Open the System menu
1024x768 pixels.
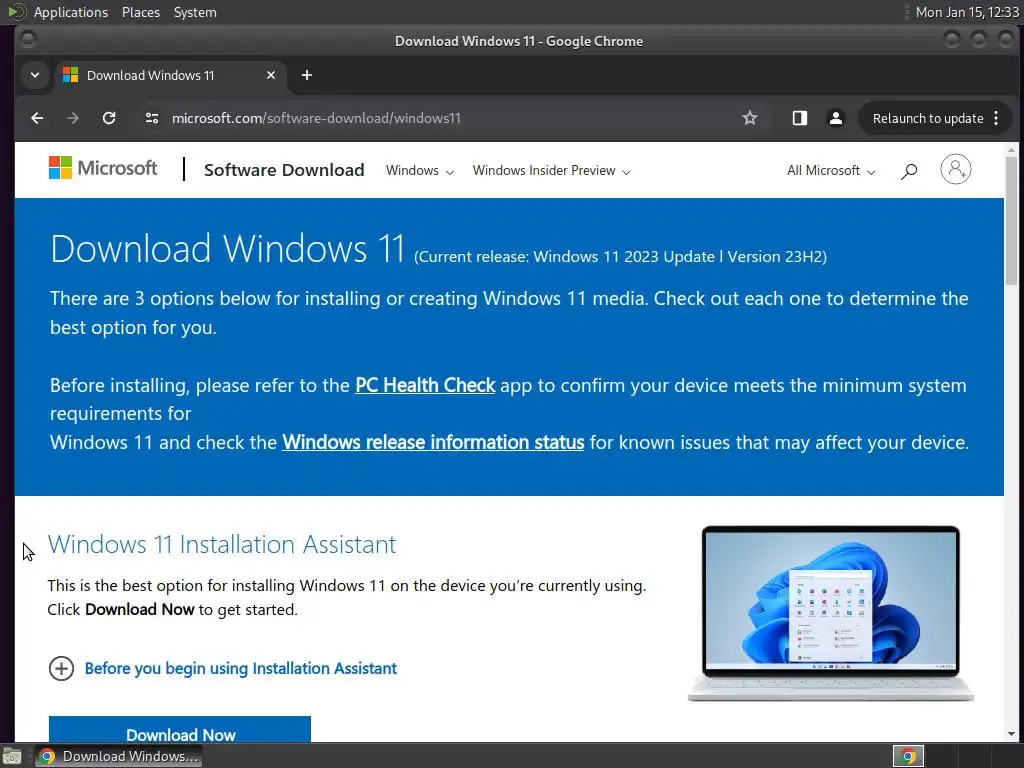point(195,12)
